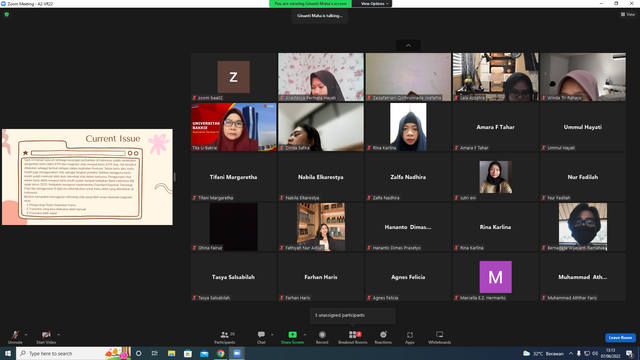Open Cortana circle icon on taskbar
Screen dimensions: 640x360
tap(139, 353)
